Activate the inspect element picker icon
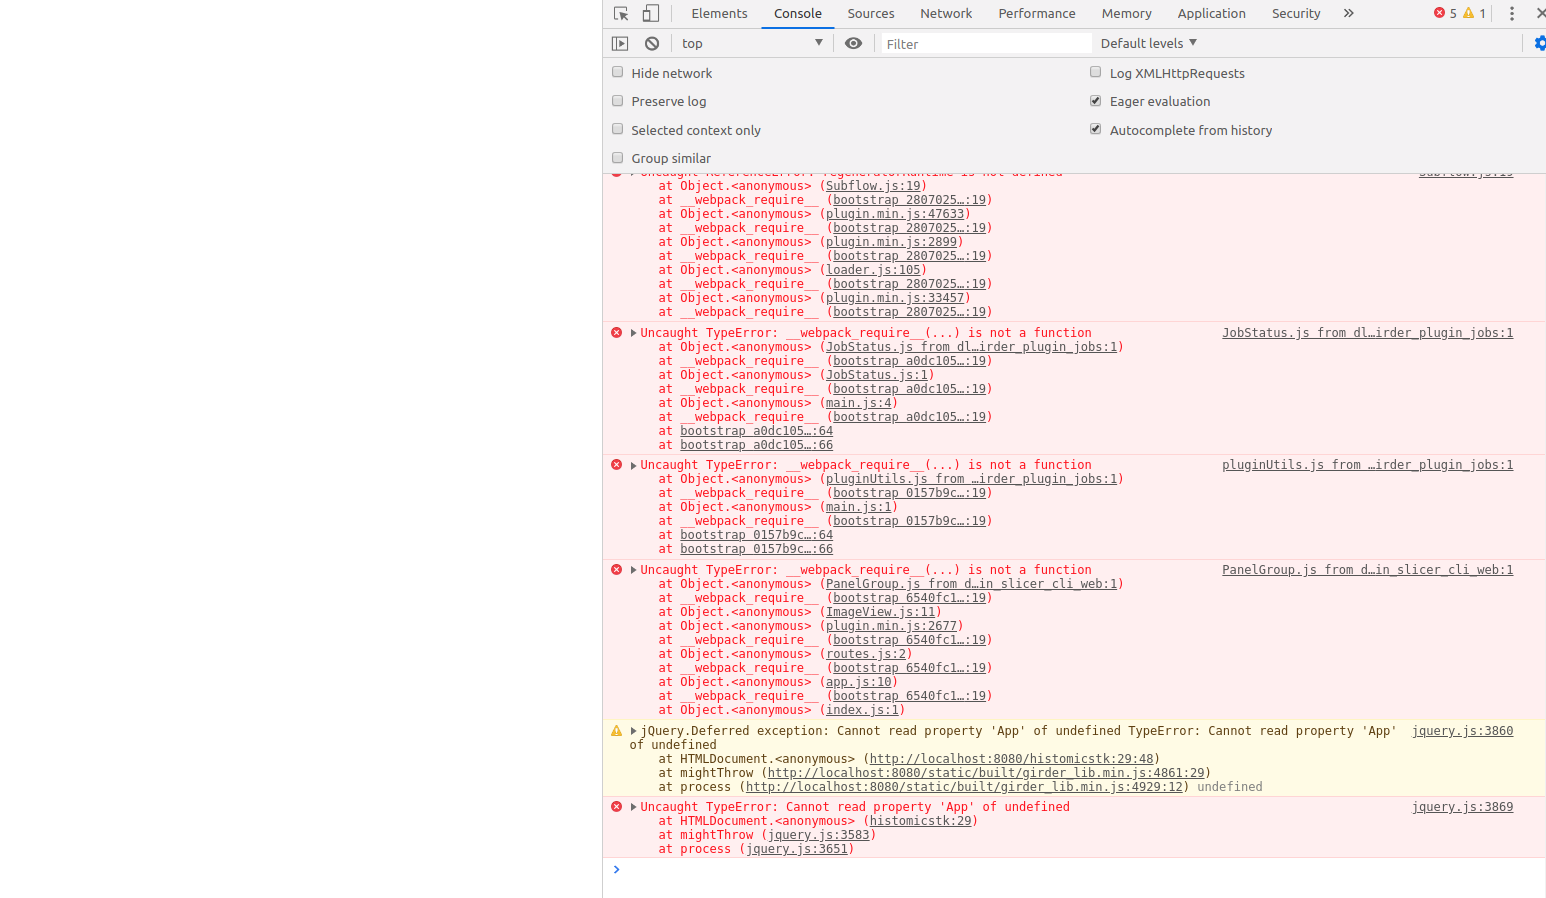The width and height of the screenshot is (1546, 898). coord(621,13)
